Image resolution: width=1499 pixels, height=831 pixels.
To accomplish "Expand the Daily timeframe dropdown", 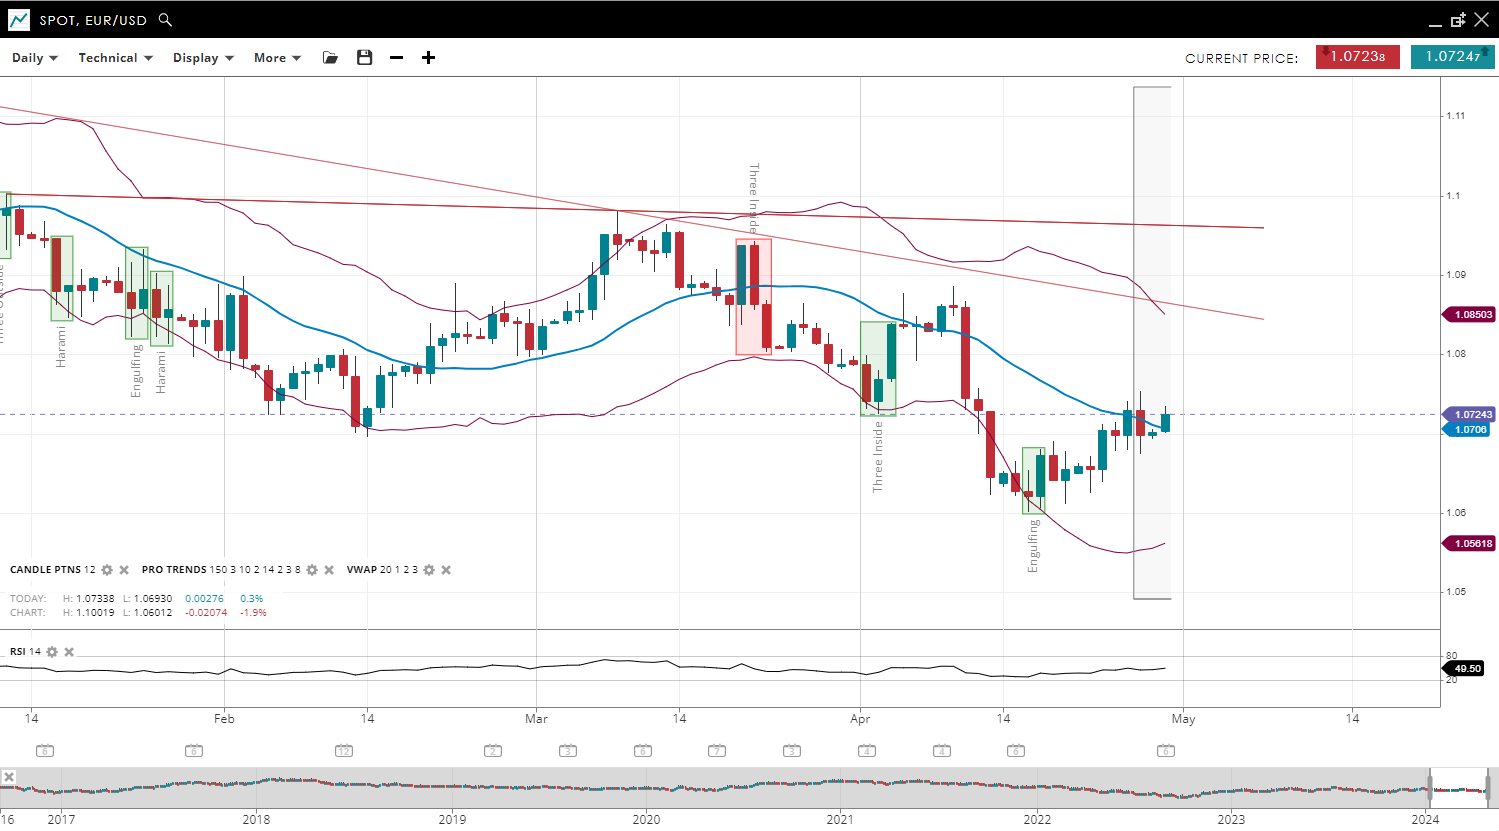I will point(35,58).
